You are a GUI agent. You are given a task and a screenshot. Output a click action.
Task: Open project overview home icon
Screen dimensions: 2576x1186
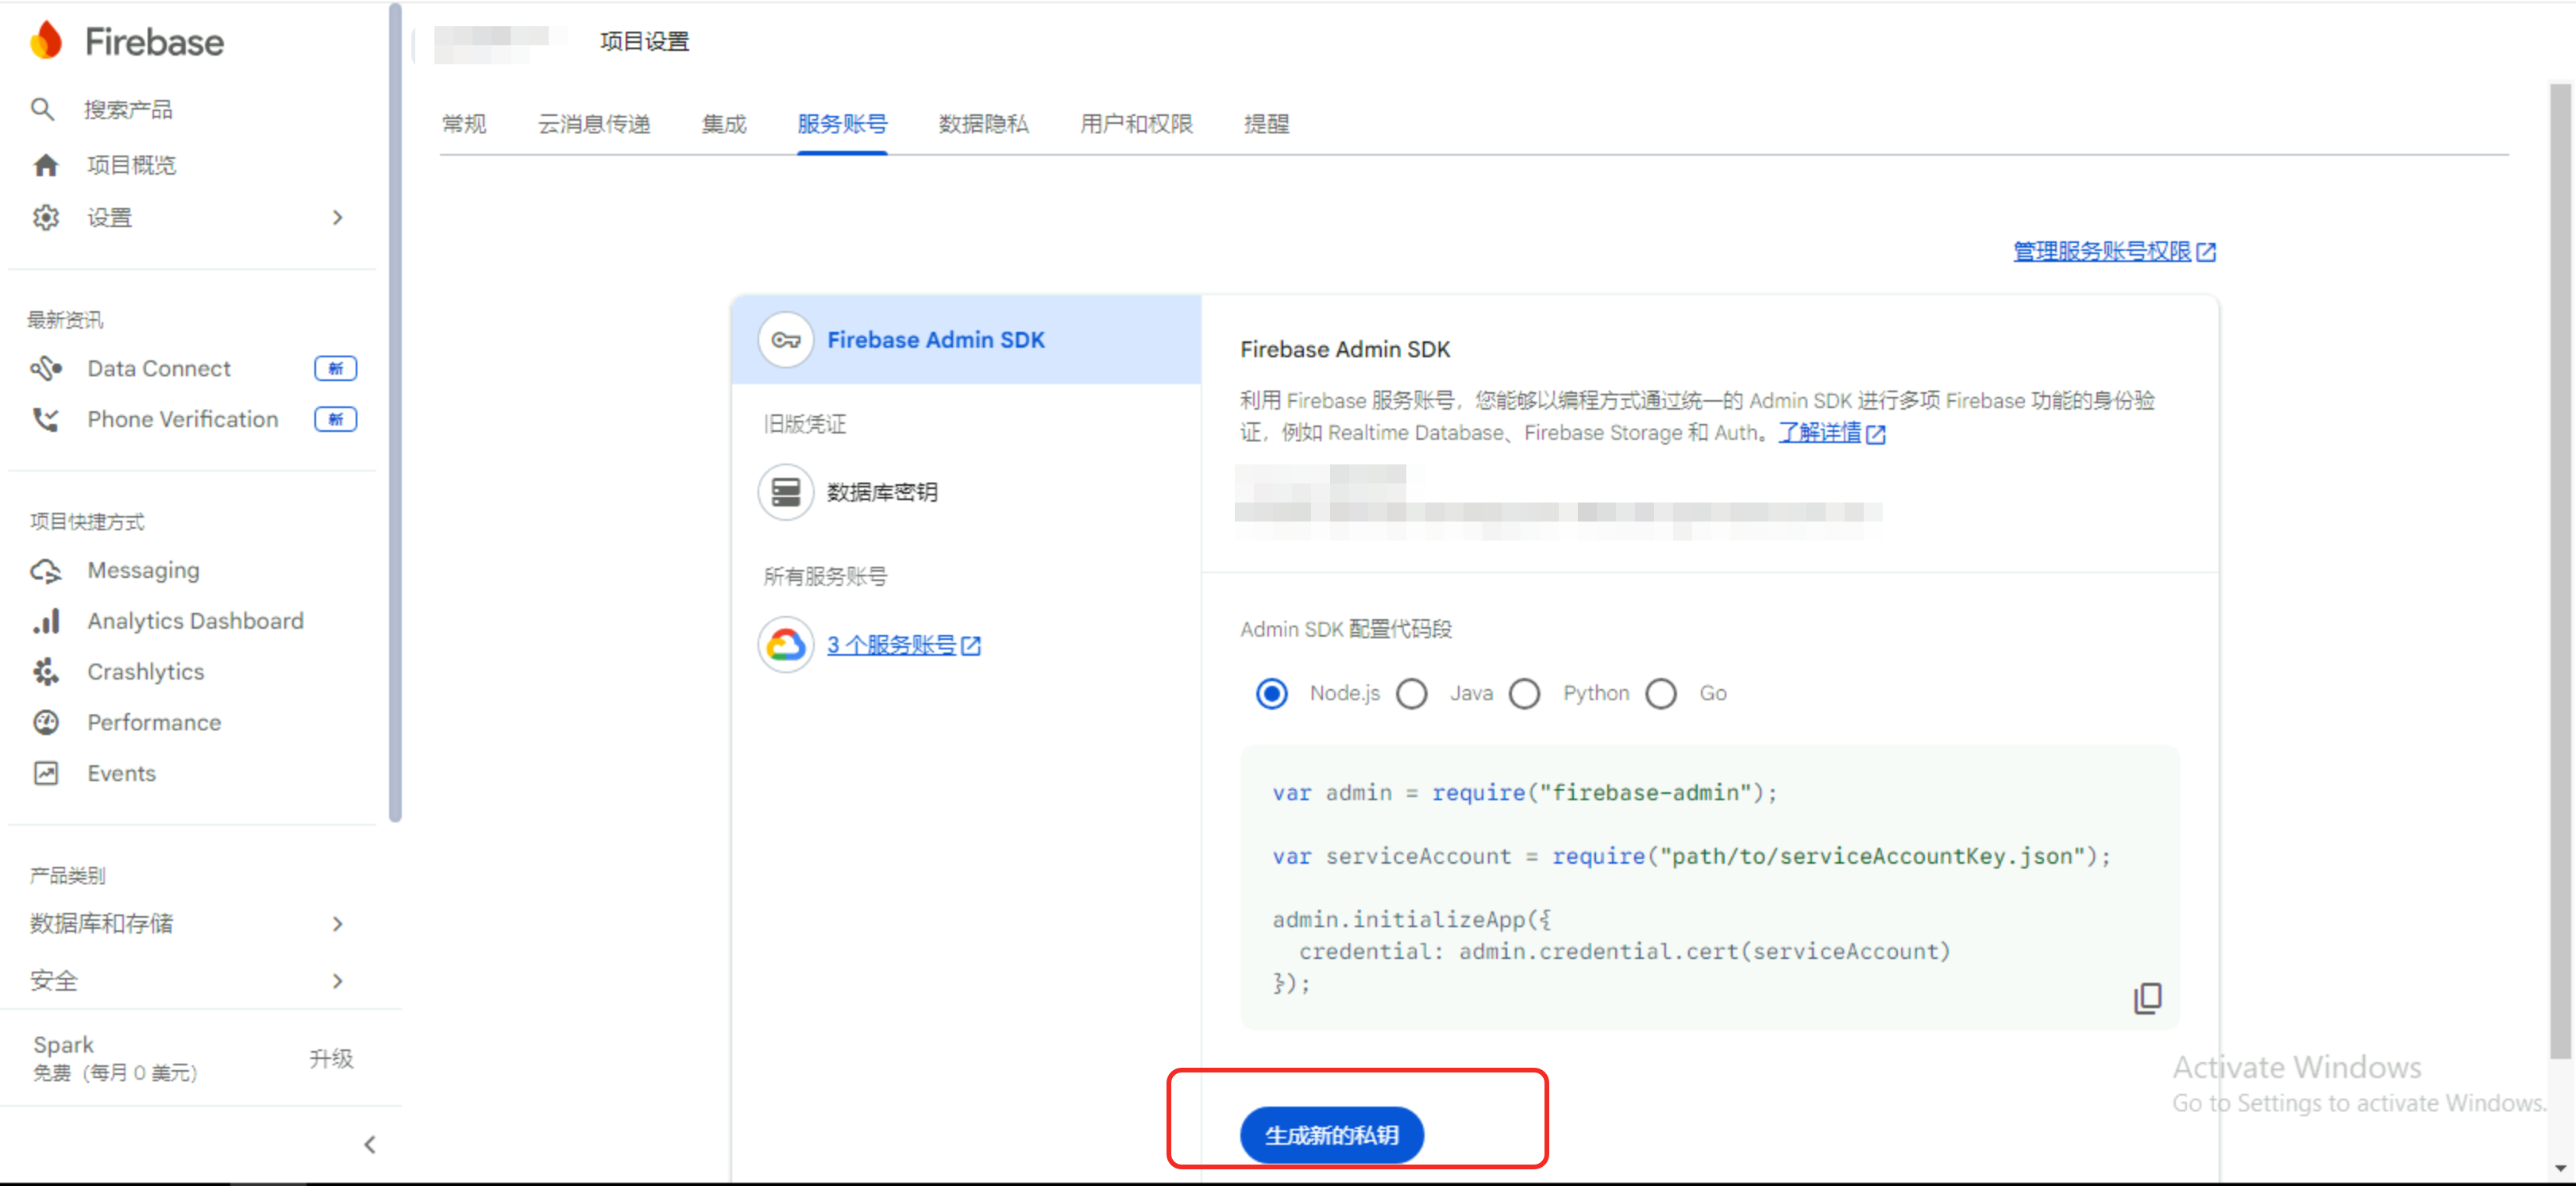[46, 165]
